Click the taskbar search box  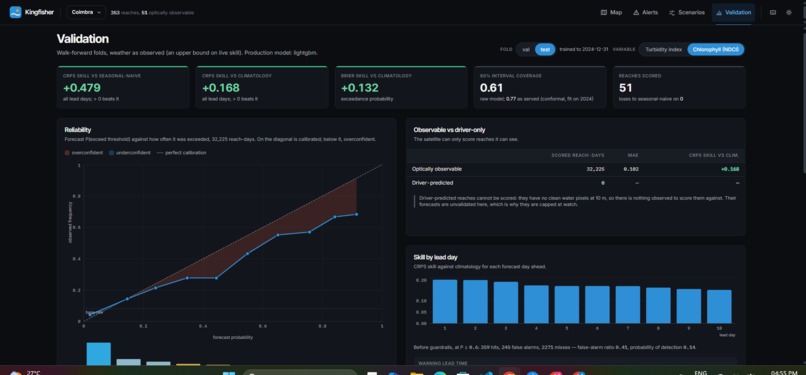(x=300, y=372)
